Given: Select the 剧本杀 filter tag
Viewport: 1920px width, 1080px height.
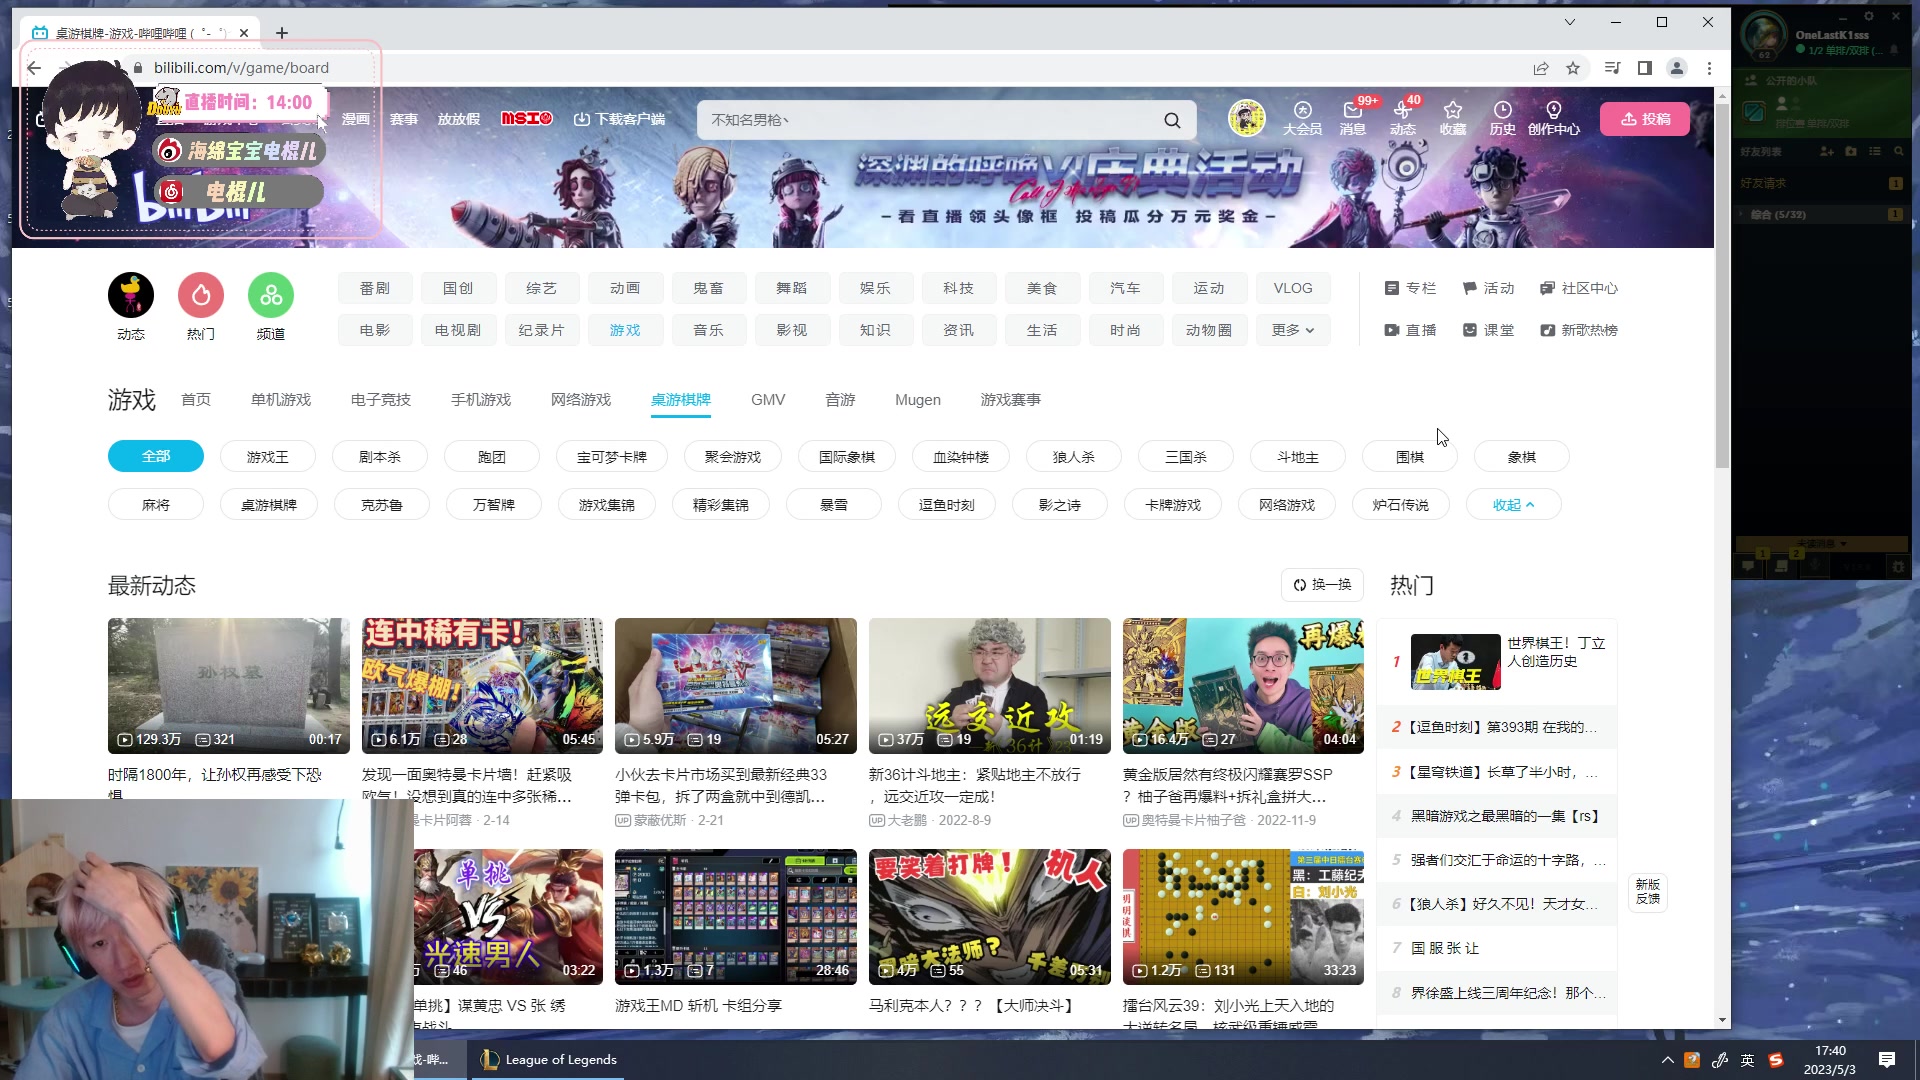Looking at the screenshot, I should [x=380, y=456].
